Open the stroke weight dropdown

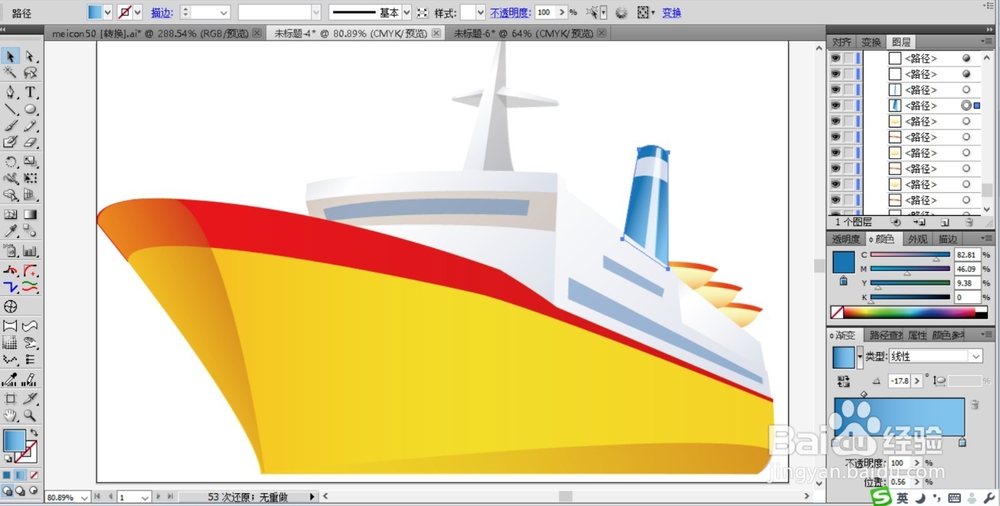(224, 12)
